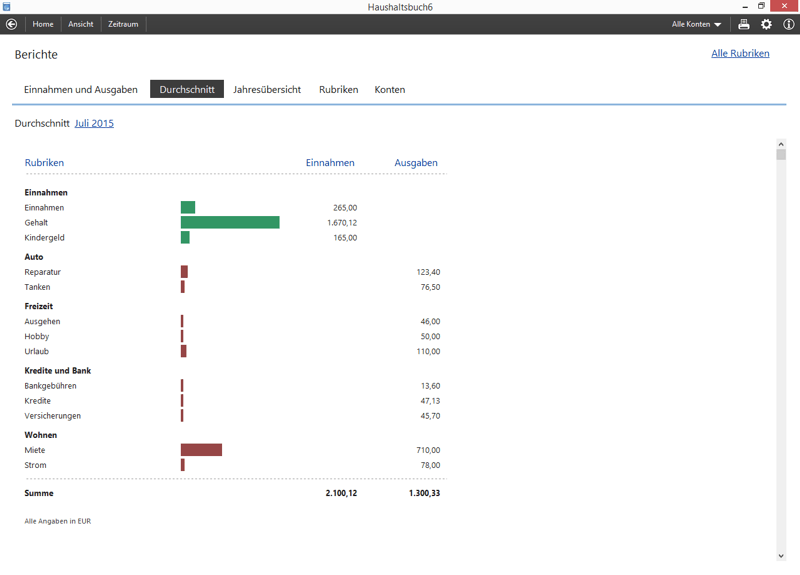Image resolution: width=800 pixels, height=575 pixels.
Task: Open settings via the gear icon
Action: pos(766,24)
